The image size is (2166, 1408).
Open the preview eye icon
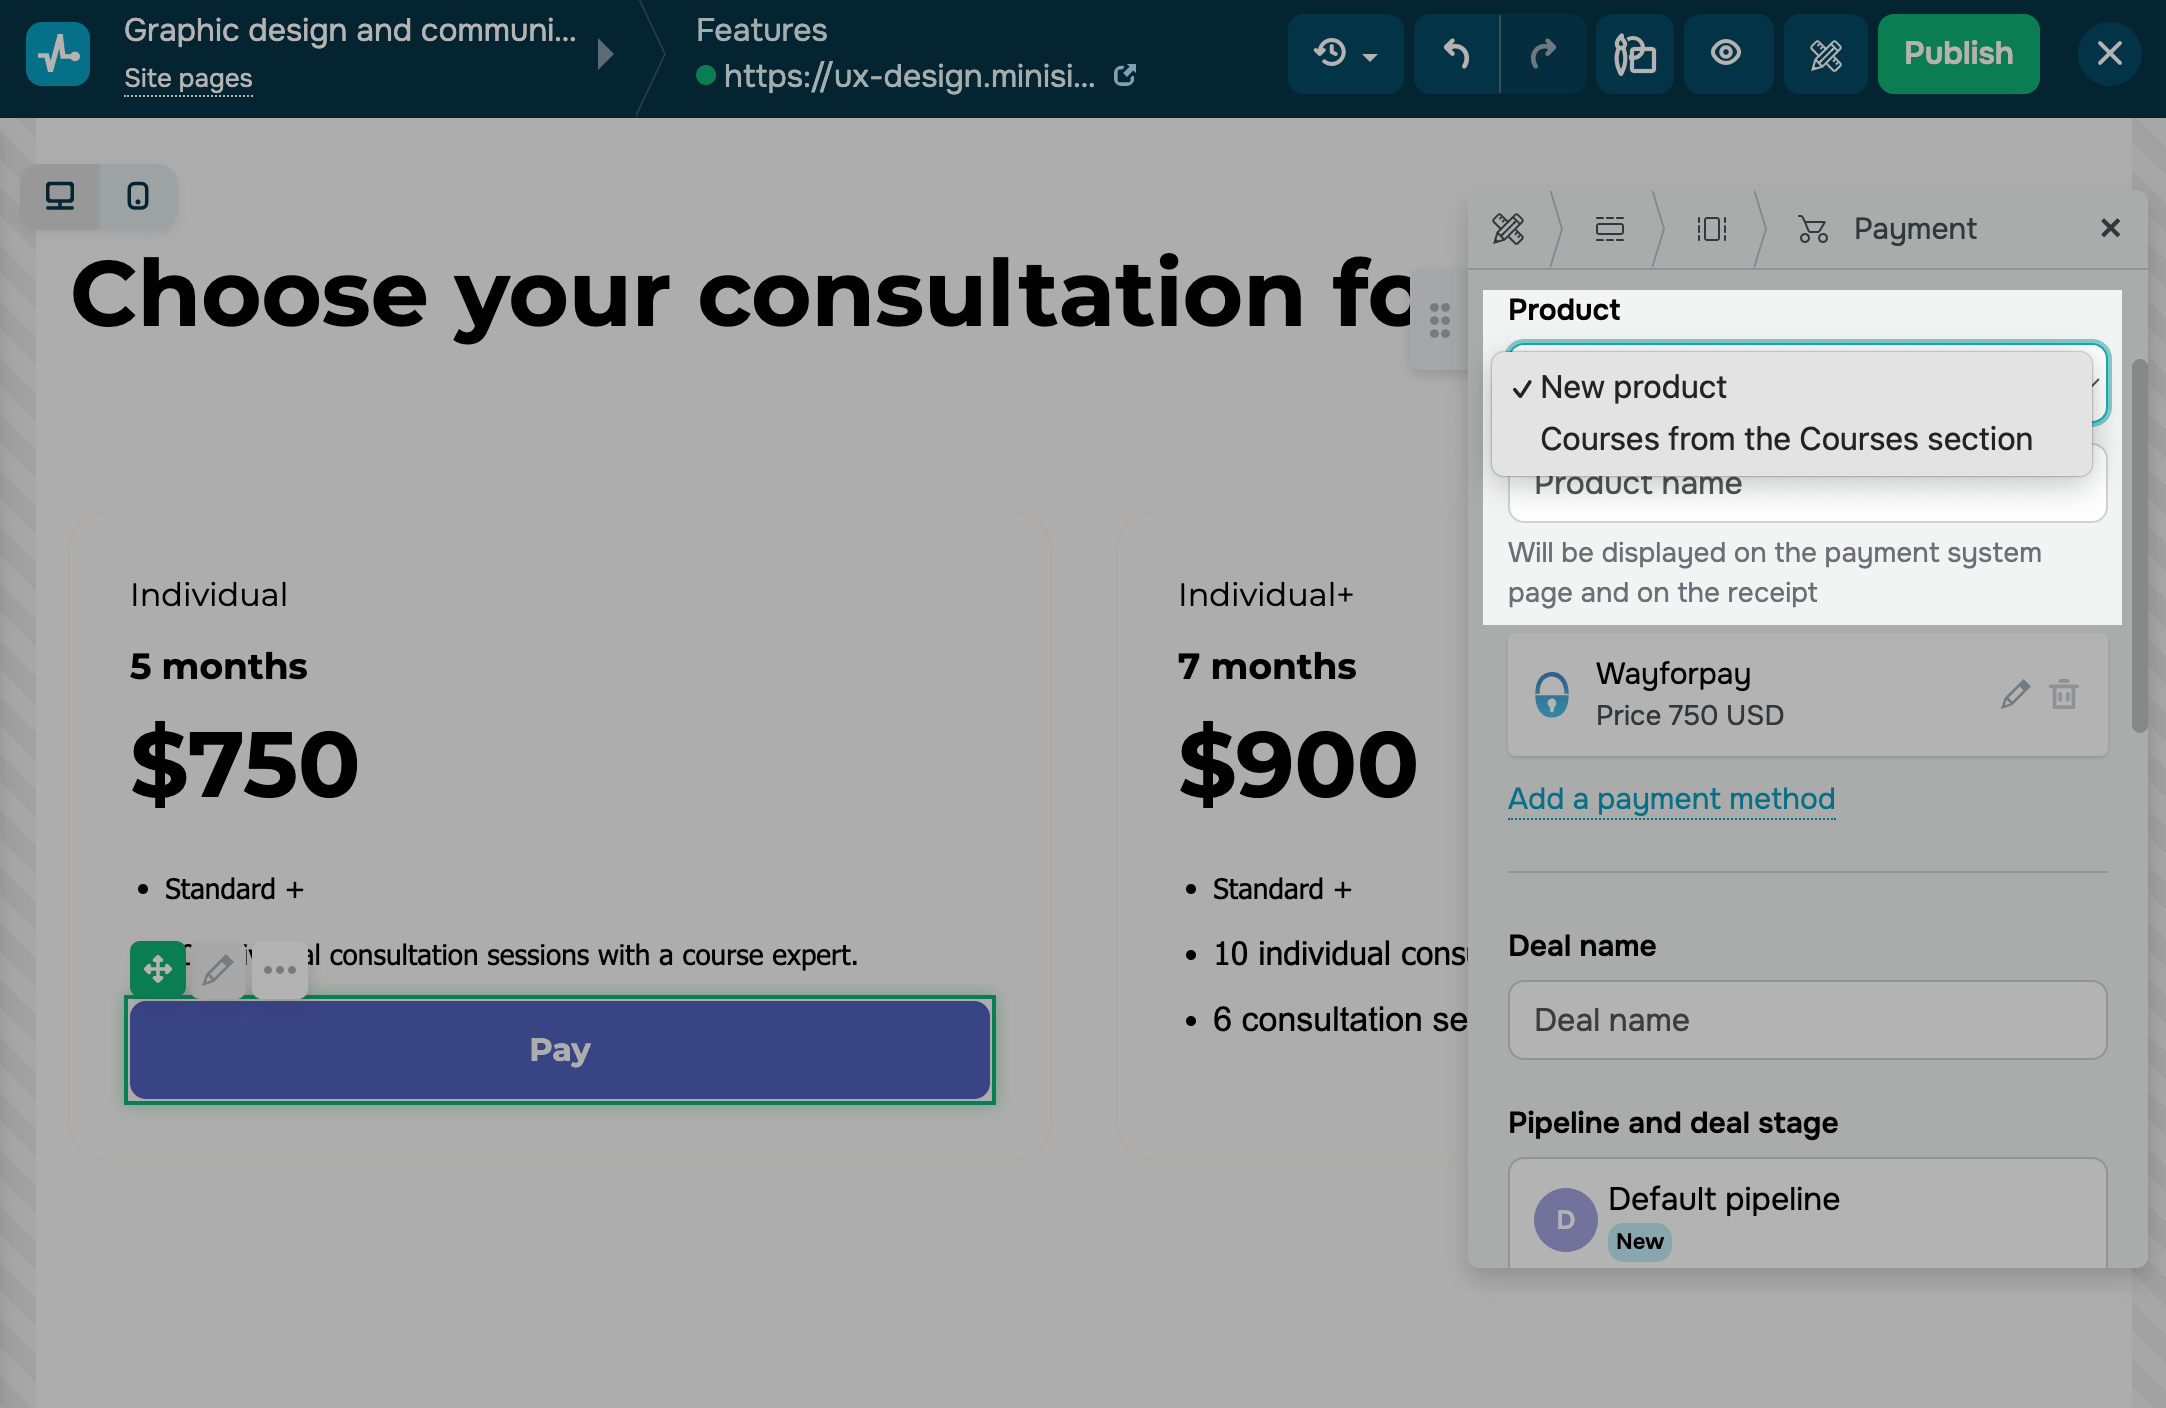1726,54
